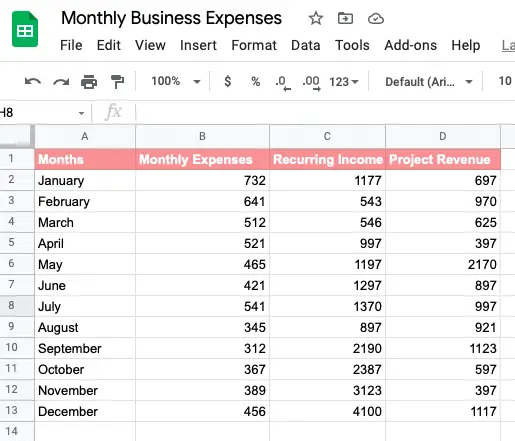This screenshot has height=441, width=515.
Task: Click into the formula bar
Action: point(325,113)
